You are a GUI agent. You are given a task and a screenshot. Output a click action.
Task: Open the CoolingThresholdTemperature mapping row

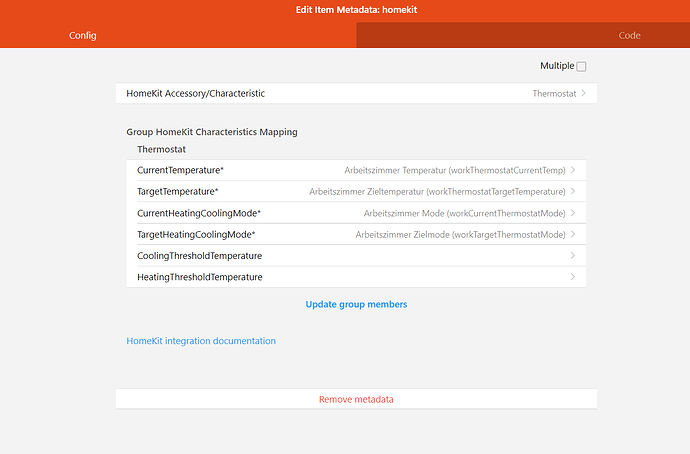point(356,256)
